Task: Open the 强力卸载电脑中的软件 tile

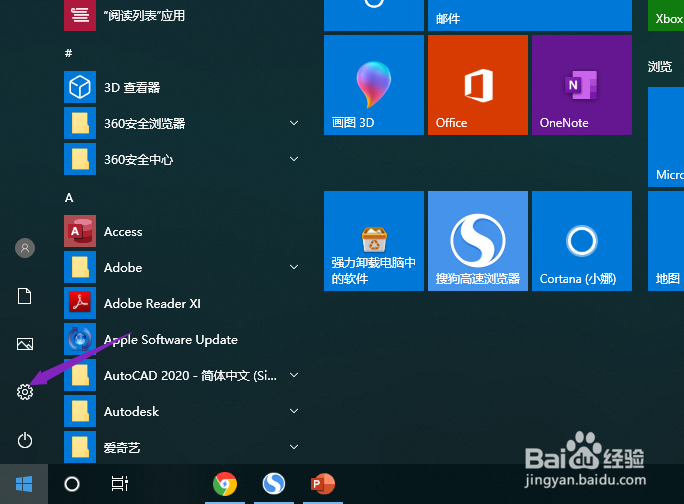Action: point(374,241)
